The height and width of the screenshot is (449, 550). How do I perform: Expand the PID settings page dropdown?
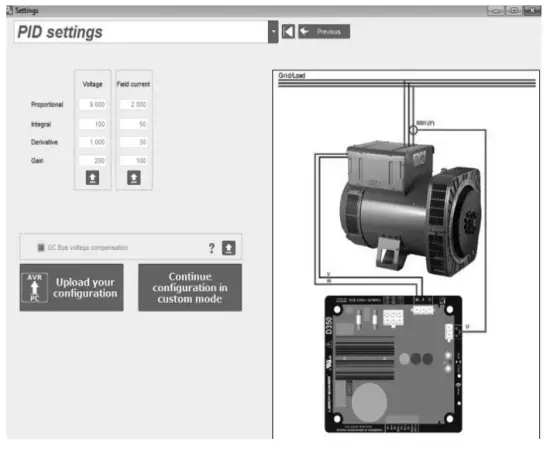[x=273, y=32]
